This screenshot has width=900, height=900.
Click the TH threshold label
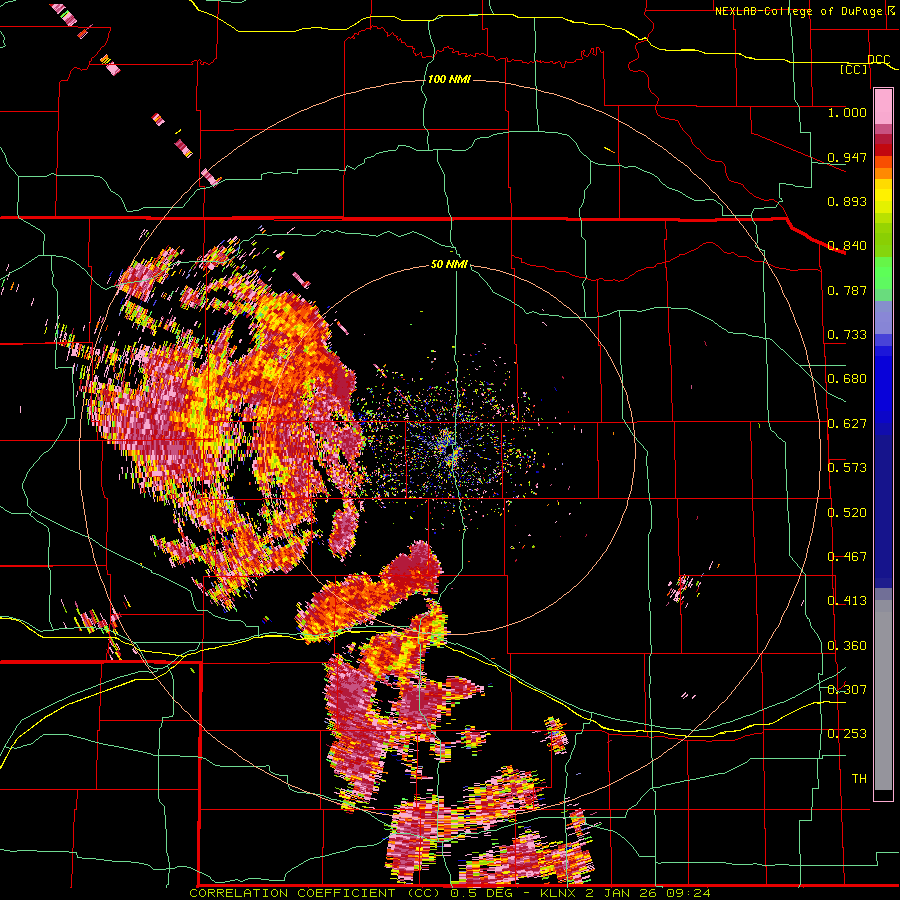click(x=859, y=779)
